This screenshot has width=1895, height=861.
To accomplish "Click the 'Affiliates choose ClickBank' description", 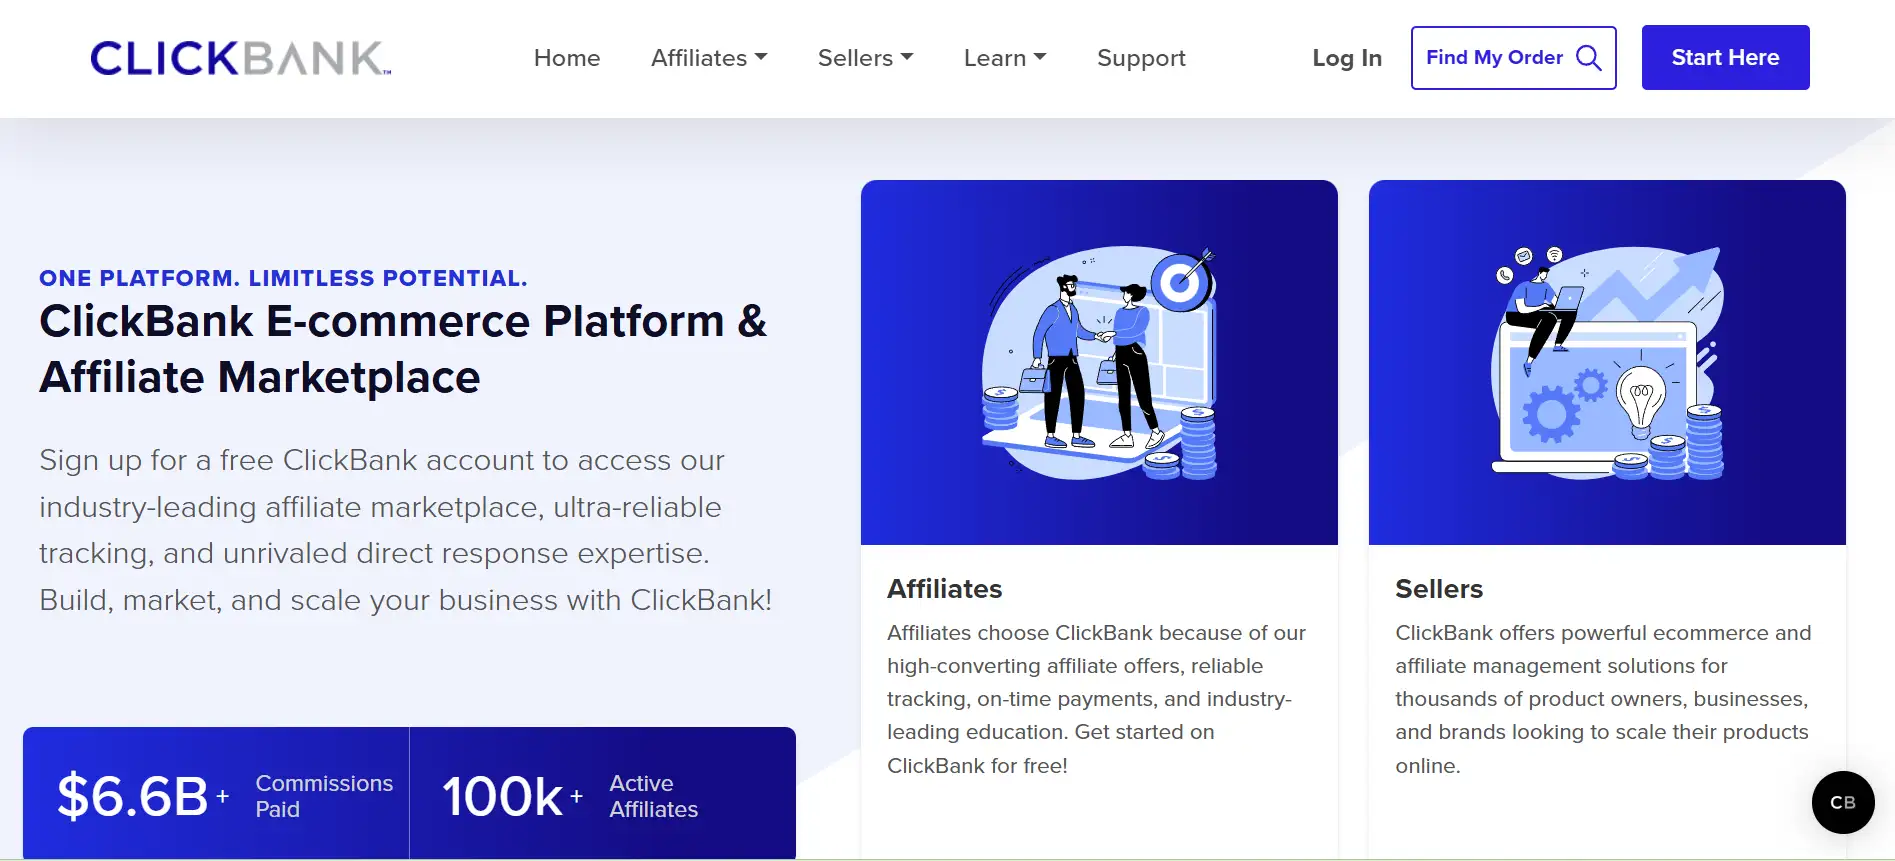I will (1097, 699).
